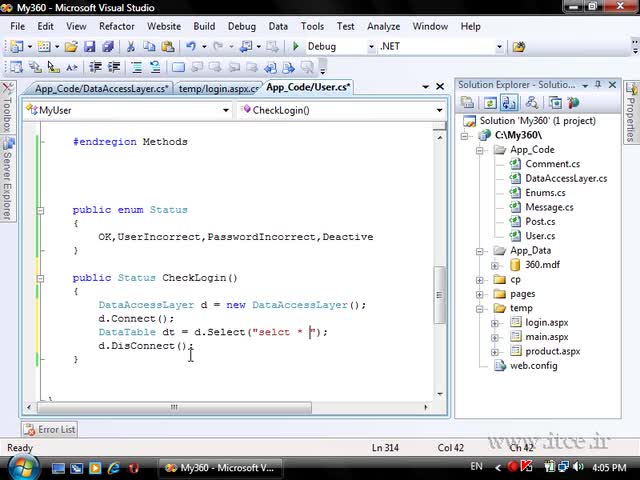Click the Find in Files folder icon
This screenshot has height=480, width=640.
pos(519,47)
